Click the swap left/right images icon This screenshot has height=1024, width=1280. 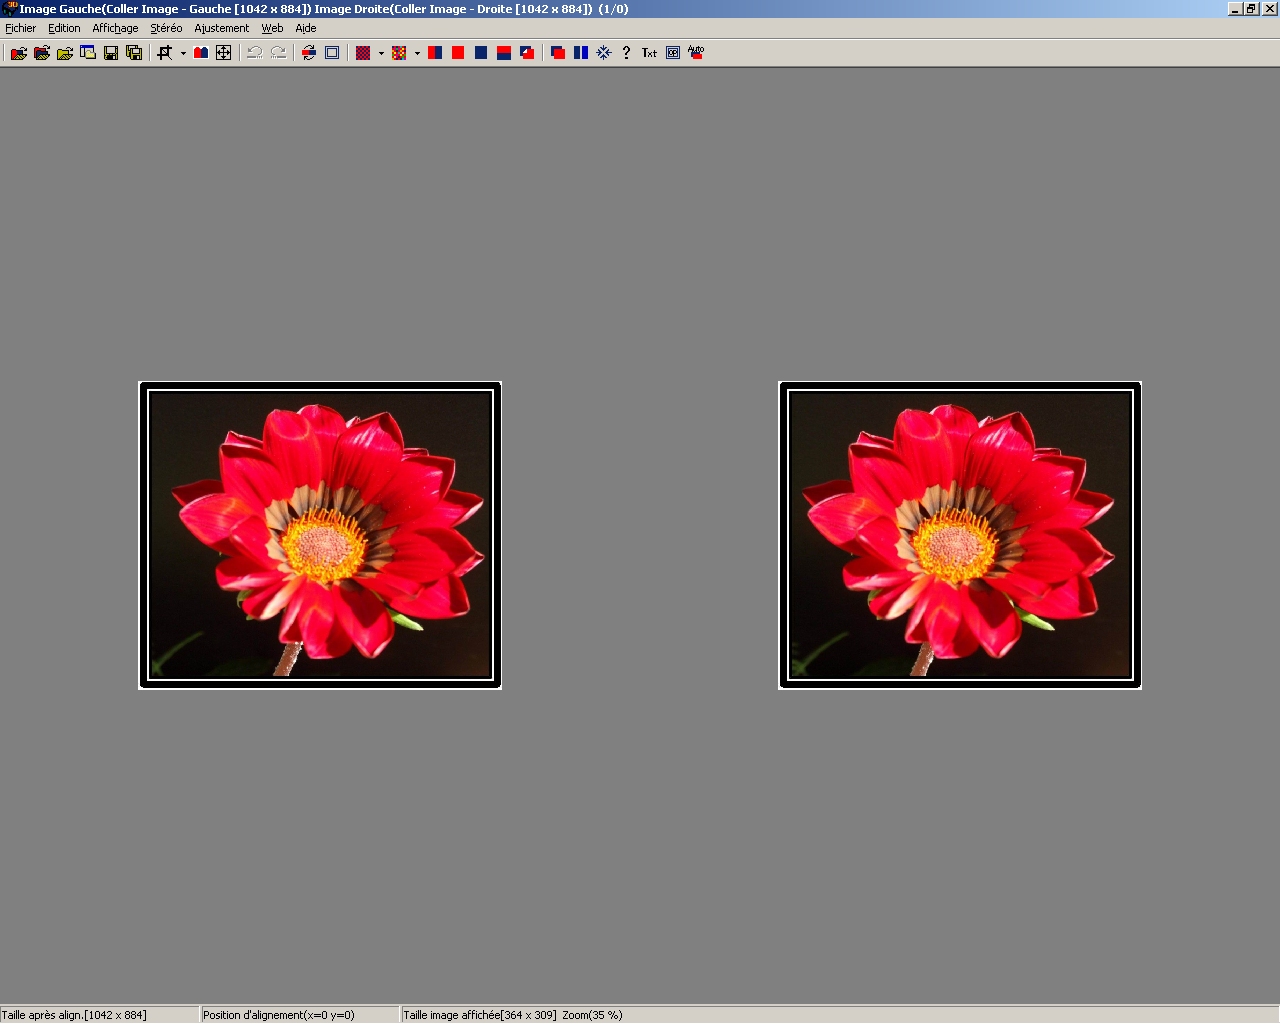point(309,53)
